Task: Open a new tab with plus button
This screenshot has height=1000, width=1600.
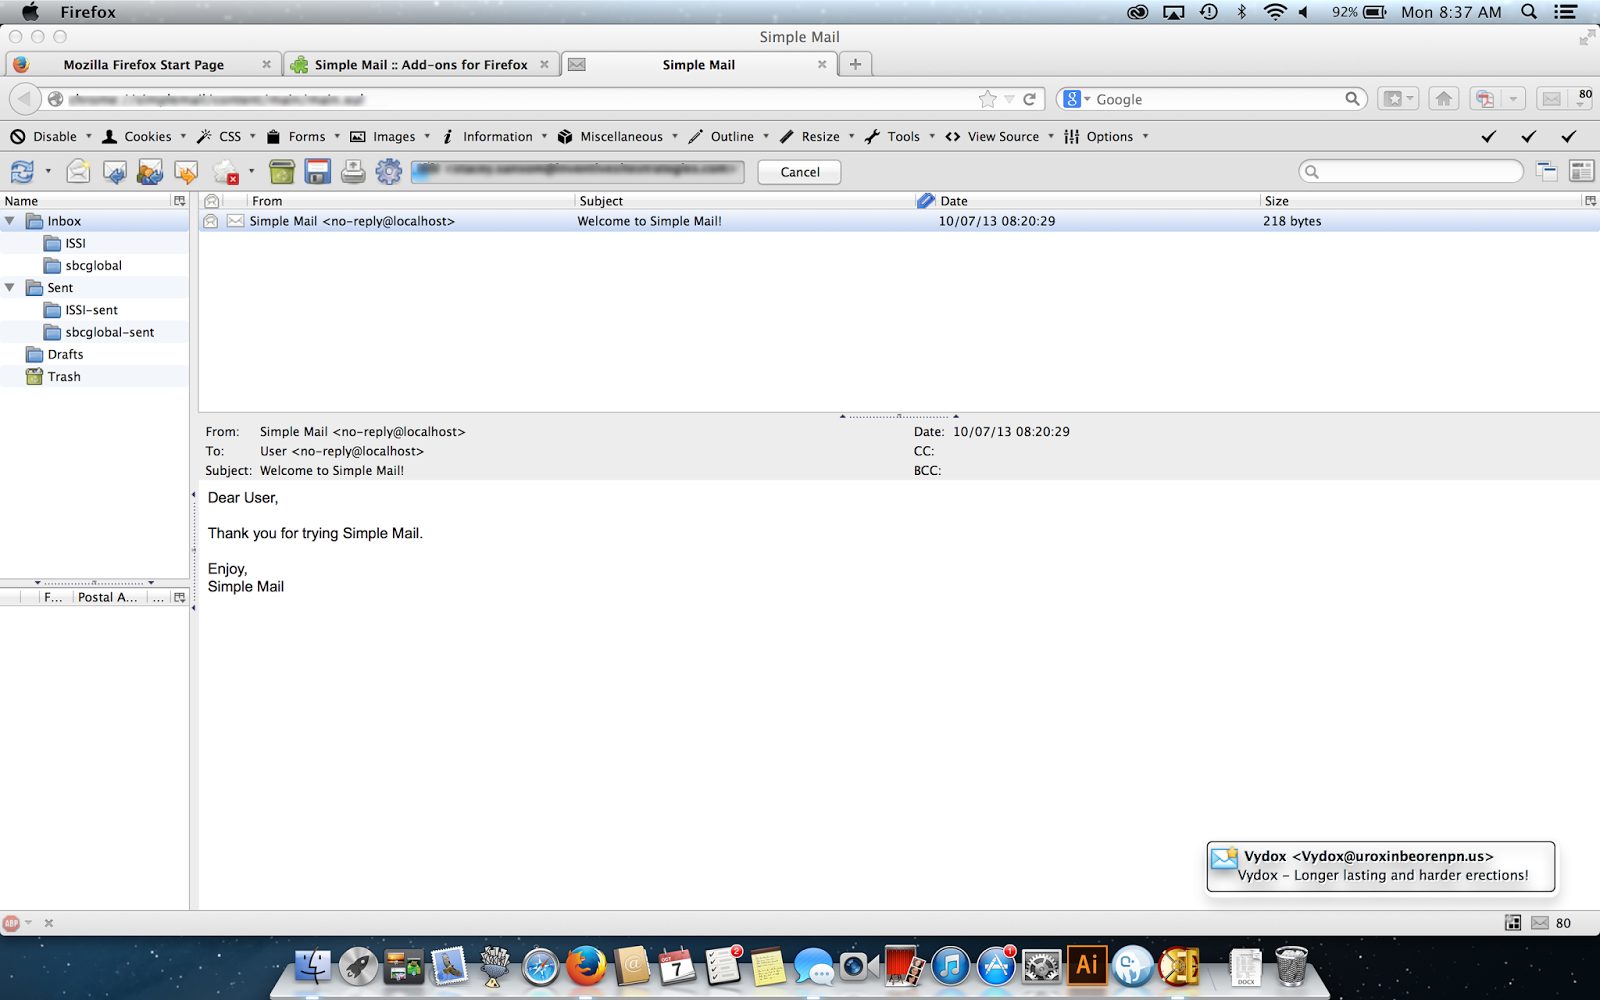Action: click(855, 64)
